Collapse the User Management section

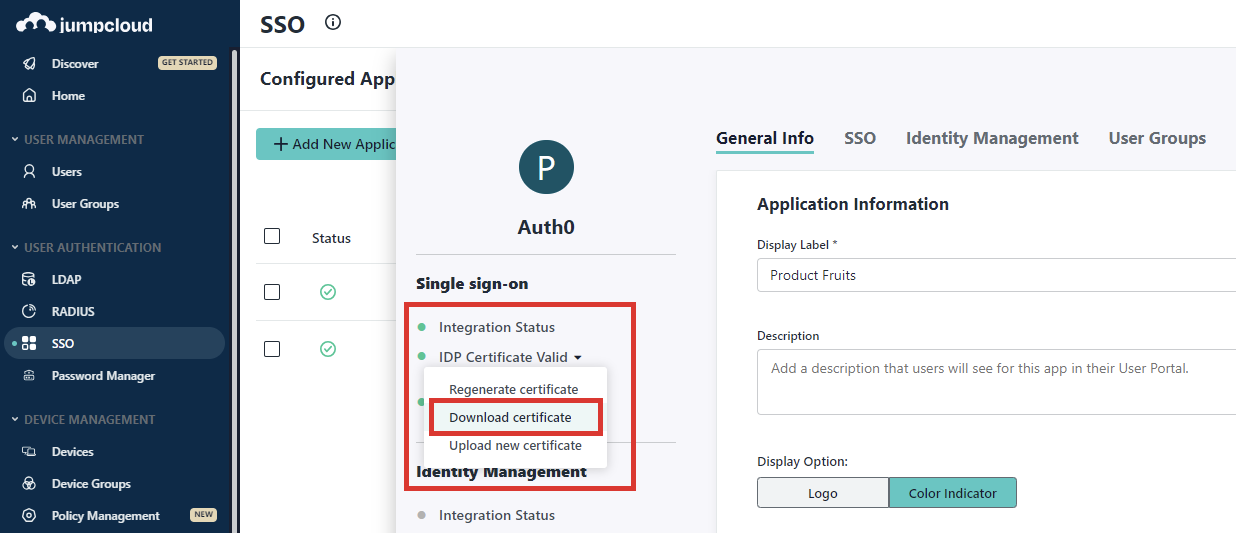point(77,140)
